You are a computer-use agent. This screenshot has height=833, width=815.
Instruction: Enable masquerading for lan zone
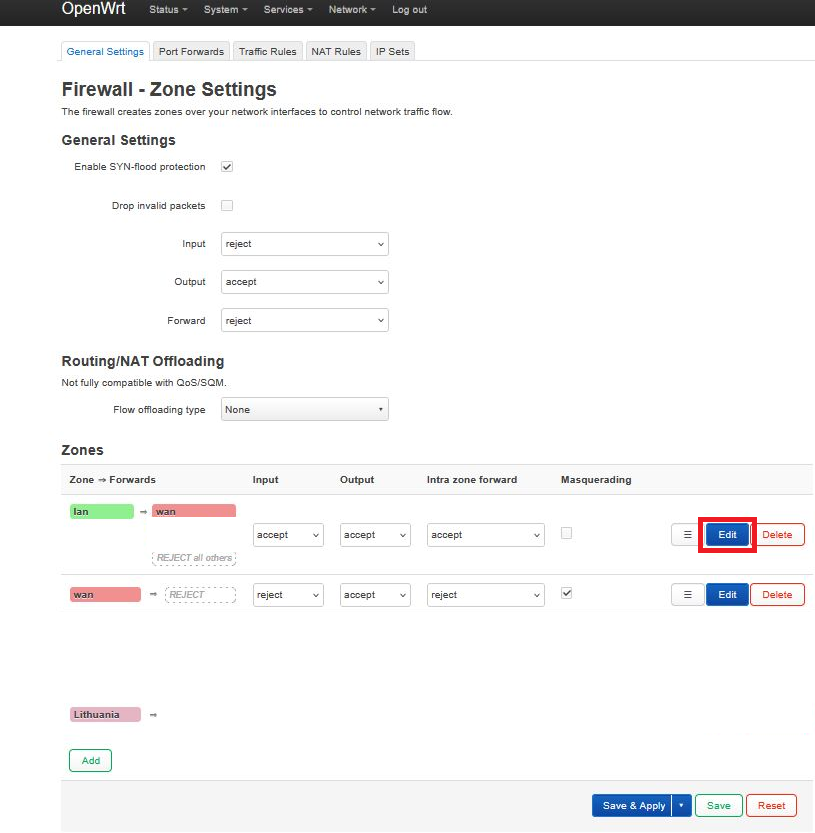pos(567,534)
